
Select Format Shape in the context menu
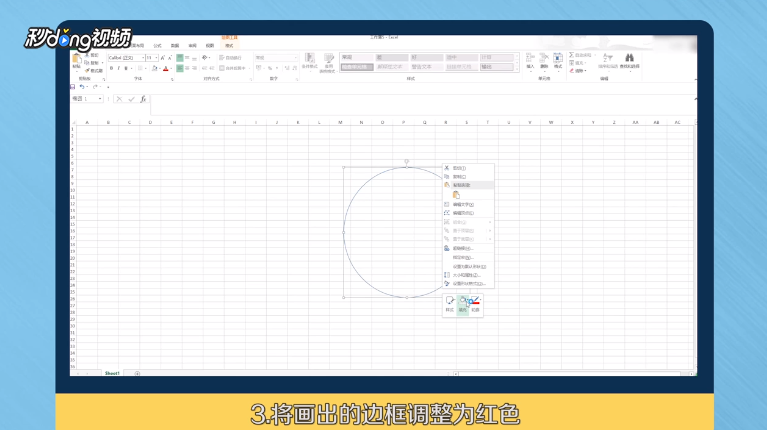coord(468,284)
